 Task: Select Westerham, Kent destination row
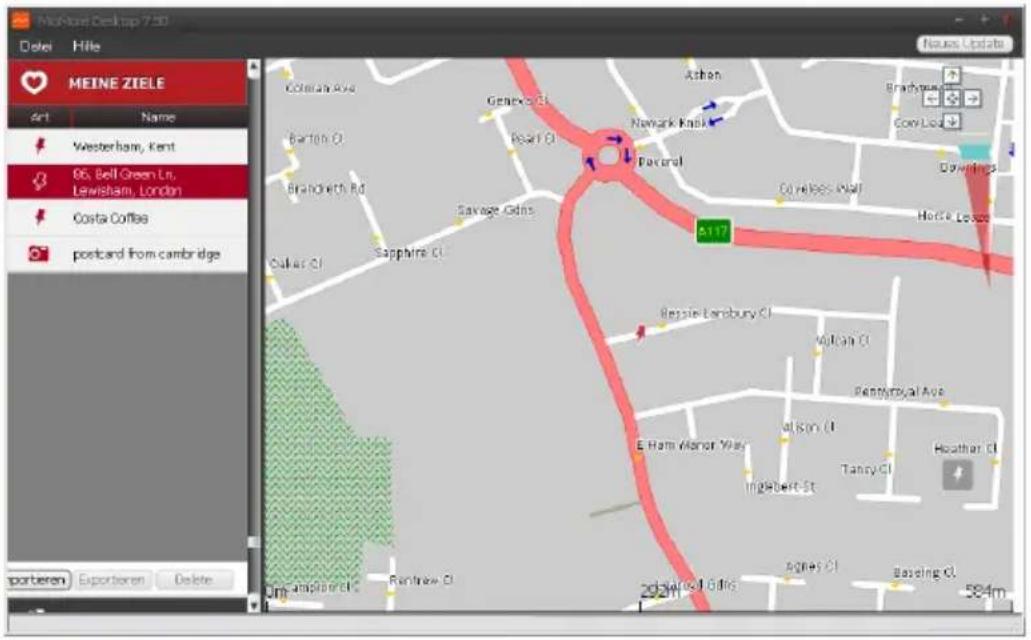[128, 146]
